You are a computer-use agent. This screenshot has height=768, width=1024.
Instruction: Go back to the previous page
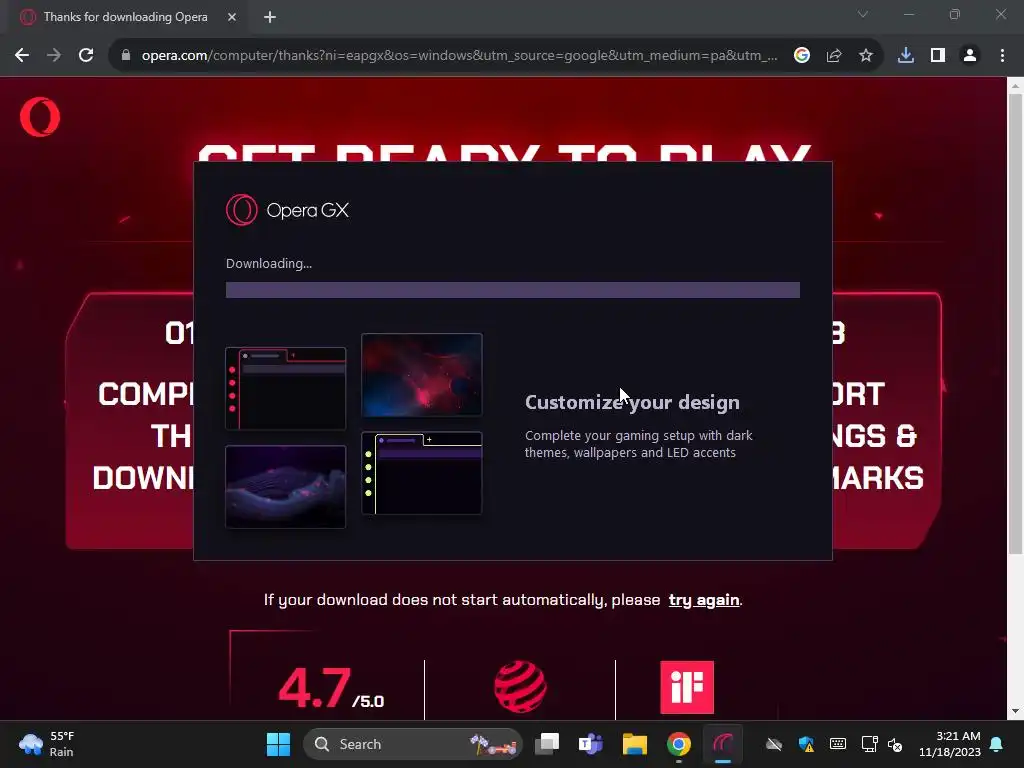click(22, 56)
